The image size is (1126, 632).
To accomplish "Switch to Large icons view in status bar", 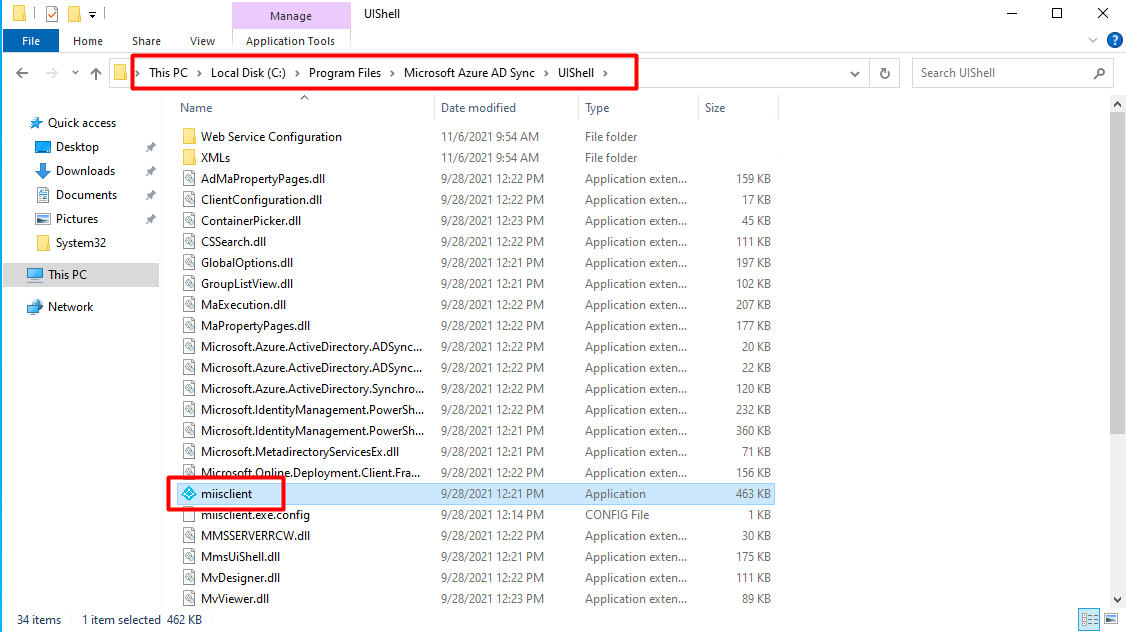I will [x=1111, y=619].
